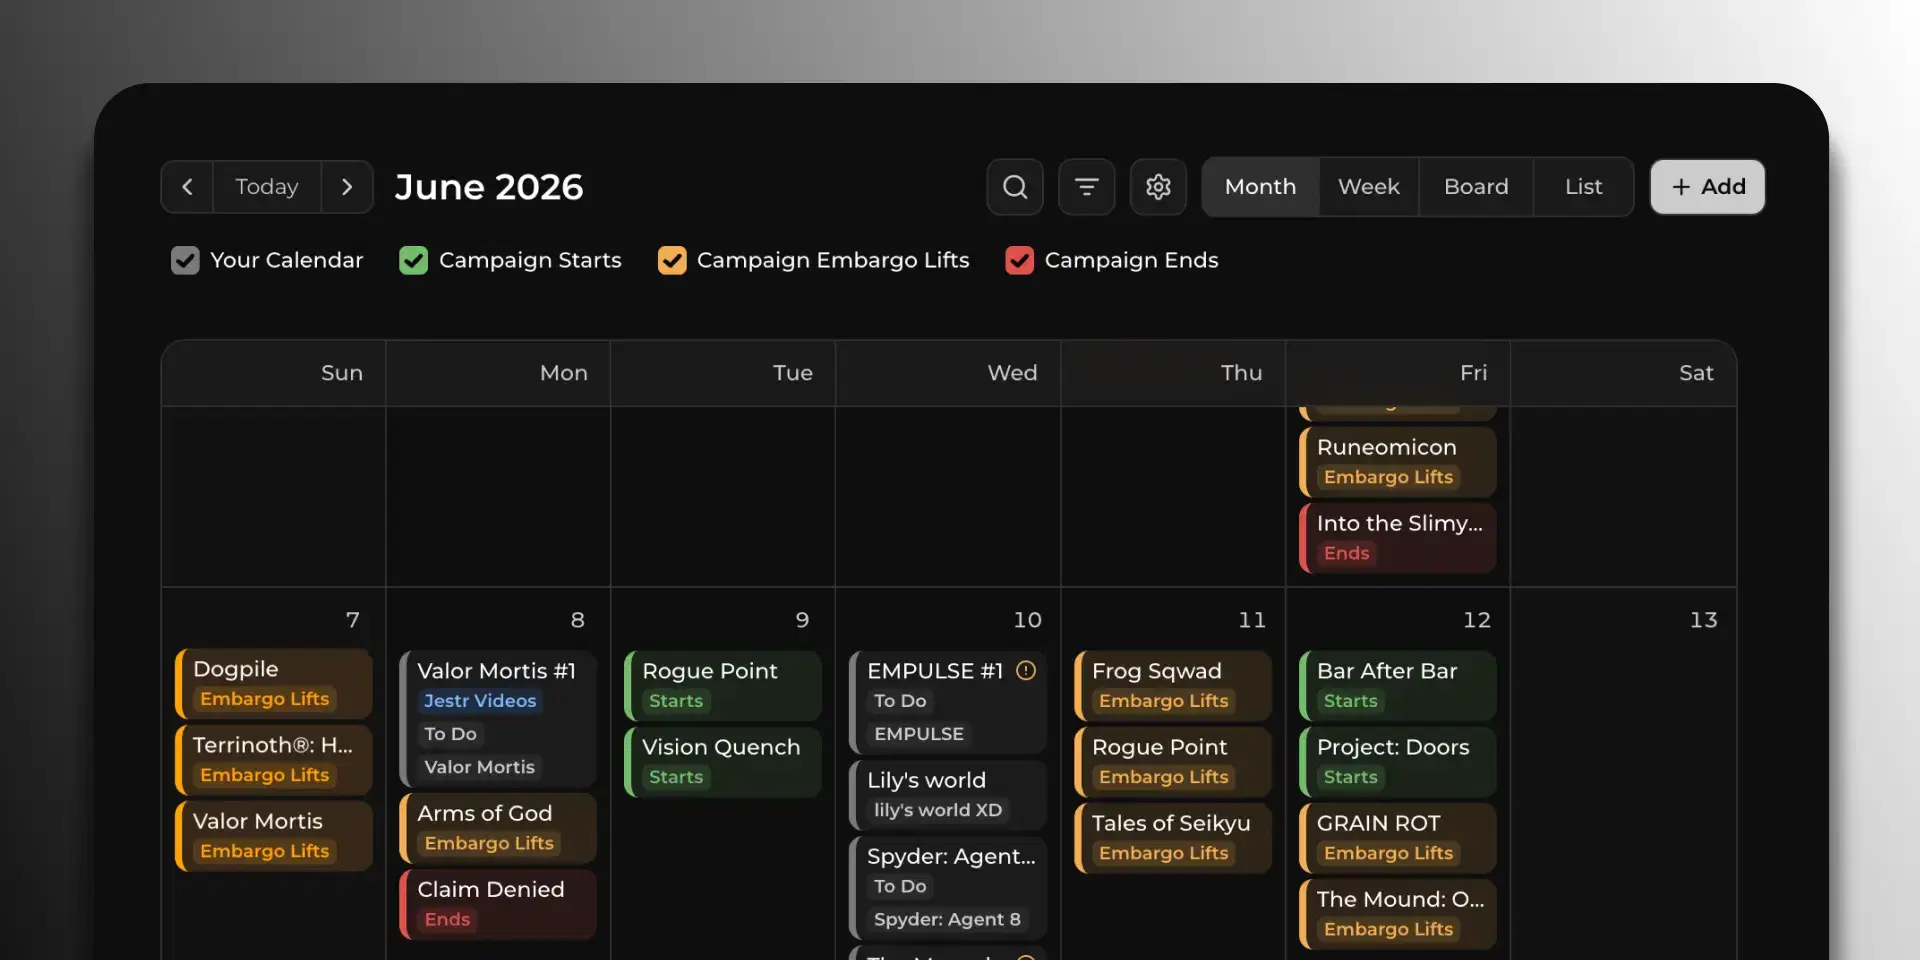Switch to Board view
Viewport: 1920px width, 960px height.
point(1476,187)
